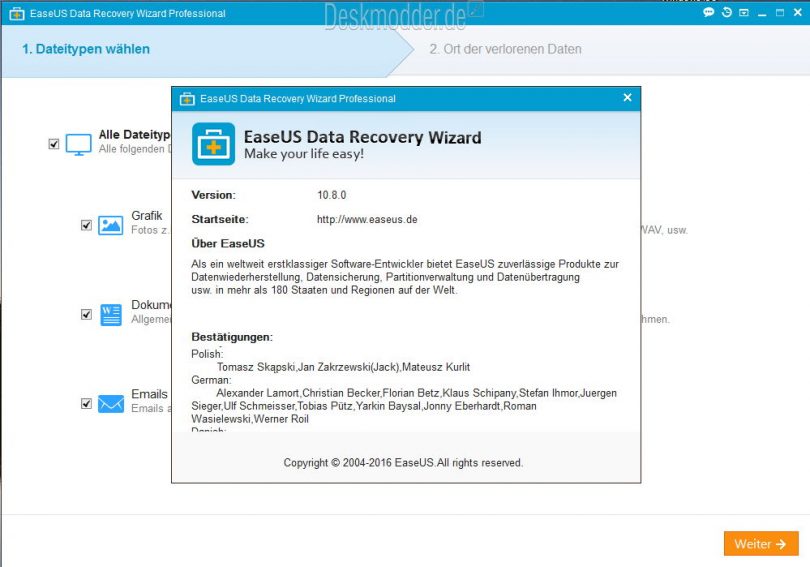Toggle the Alle Dateitypen checkbox
The width and height of the screenshot is (810, 567).
tap(54, 144)
